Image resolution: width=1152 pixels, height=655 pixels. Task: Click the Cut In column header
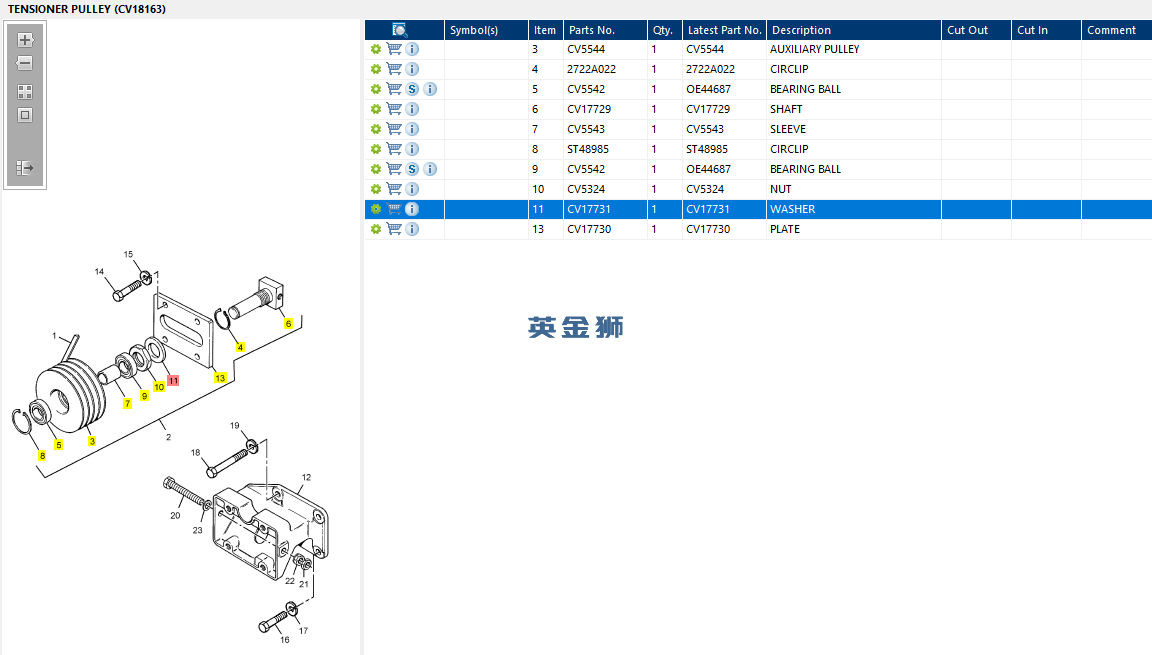point(1046,30)
